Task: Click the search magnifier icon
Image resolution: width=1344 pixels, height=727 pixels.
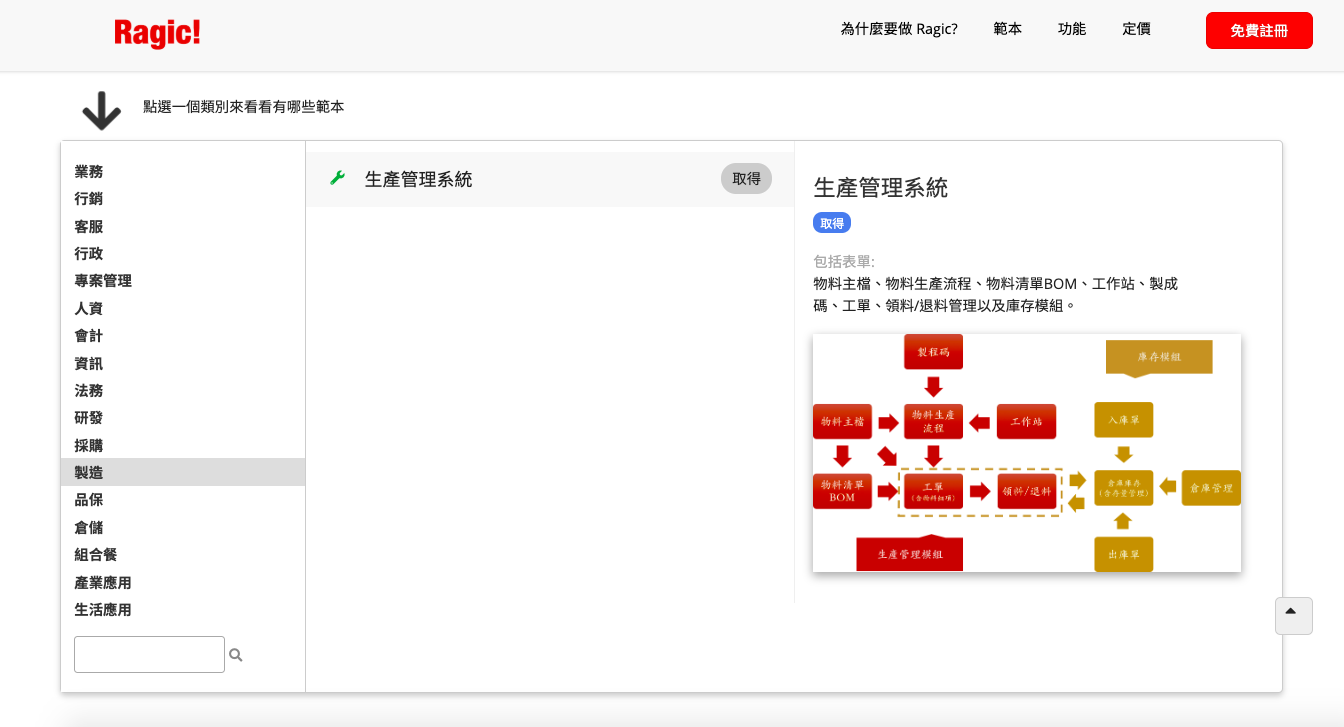Action: pyautogui.click(x=236, y=655)
